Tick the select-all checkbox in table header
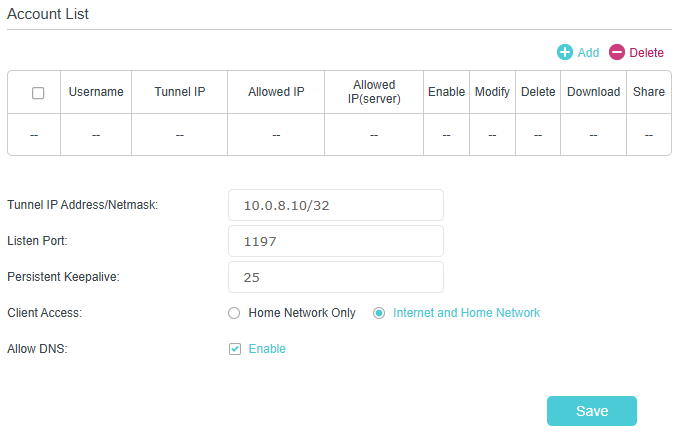The image size is (683, 435). pyautogui.click(x=38, y=93)
